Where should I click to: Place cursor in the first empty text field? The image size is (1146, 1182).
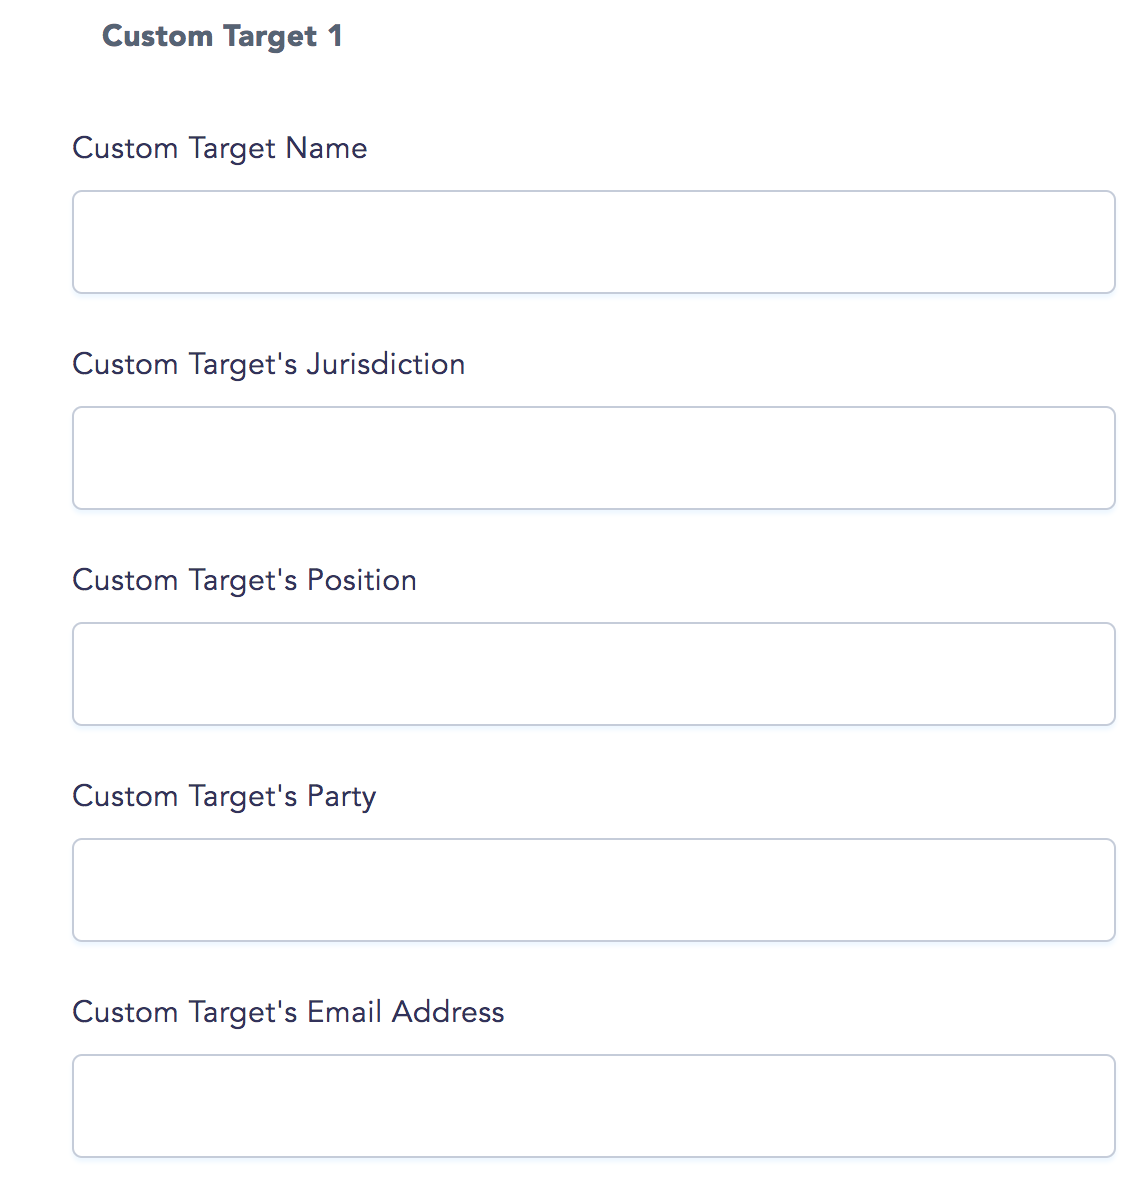click(x=593, y=242)
